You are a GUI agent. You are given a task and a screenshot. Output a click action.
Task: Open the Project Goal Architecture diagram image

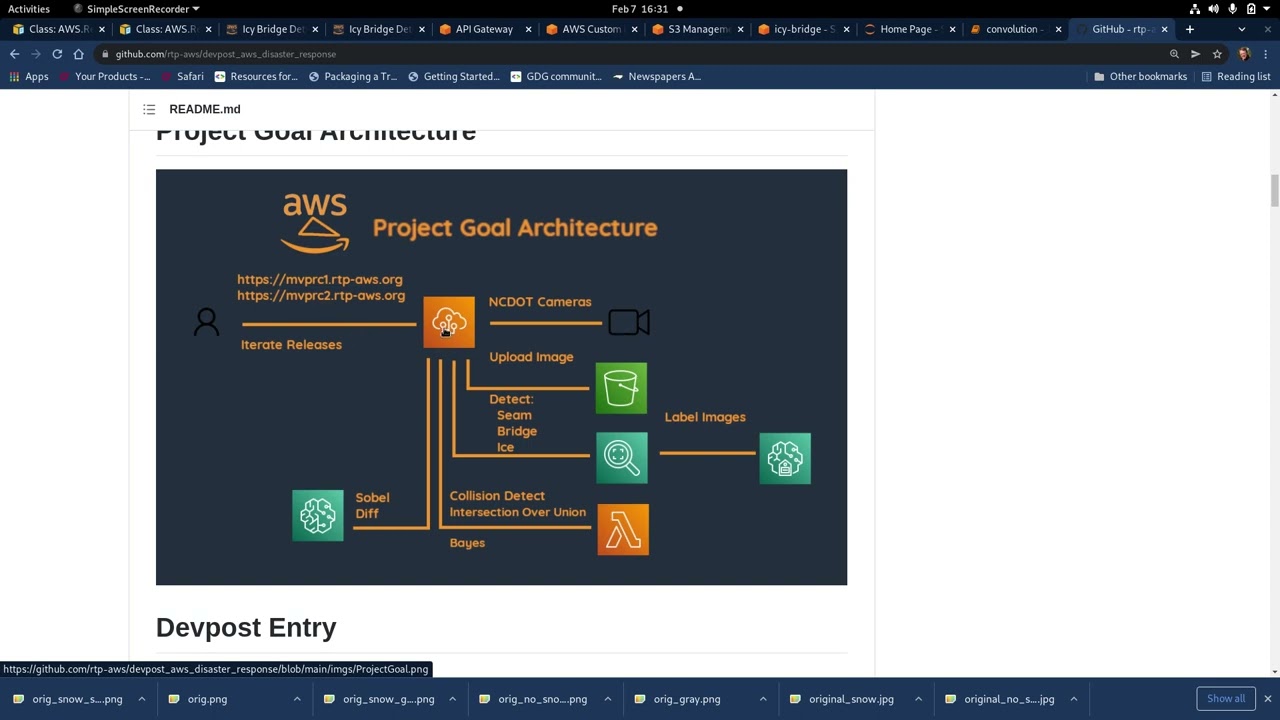(x=501, y=377)
